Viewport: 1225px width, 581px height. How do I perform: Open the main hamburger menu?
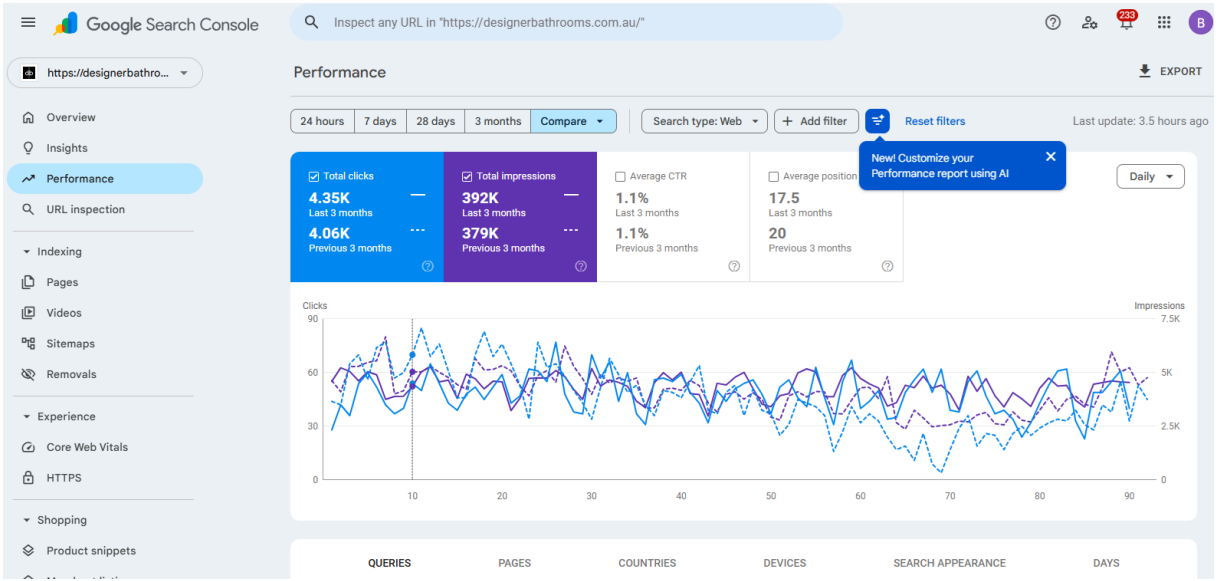(x=28, y=23)
